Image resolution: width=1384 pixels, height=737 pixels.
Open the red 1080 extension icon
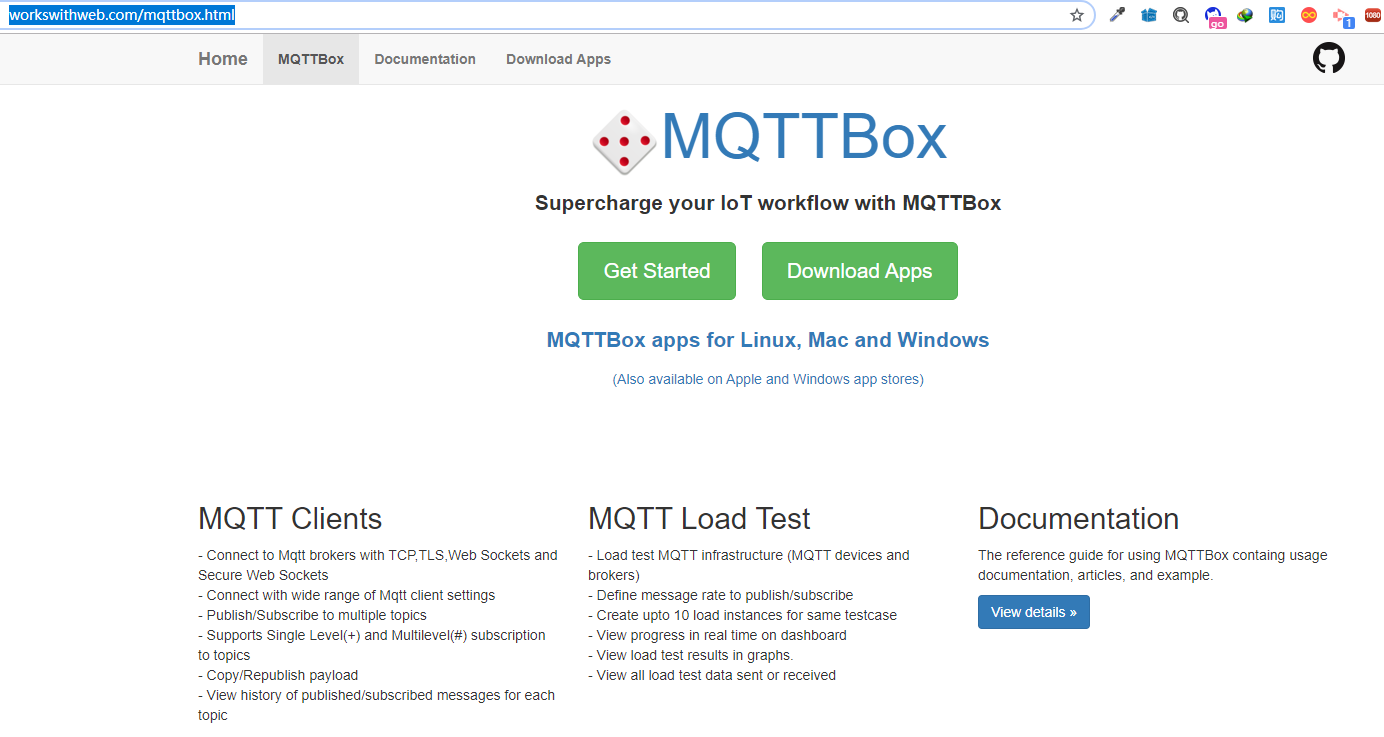coord(1373,15)
